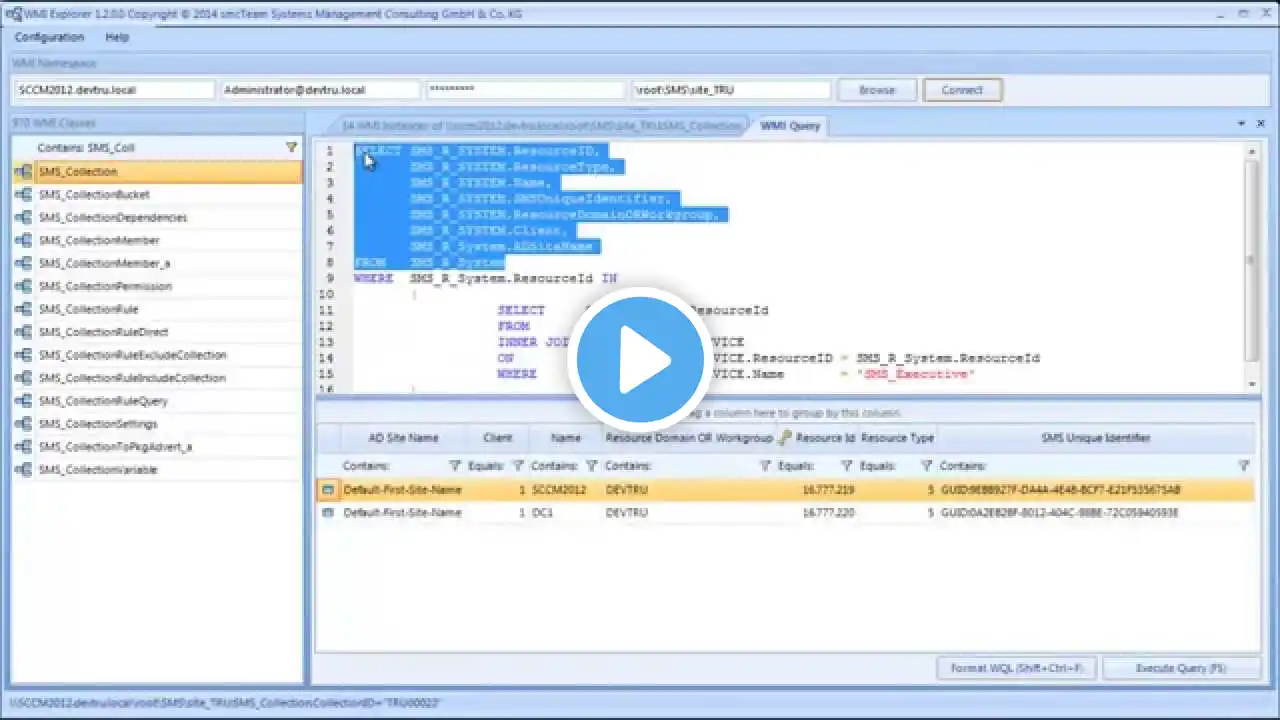This screenshot has height=720, width=1280.
Task: Click the row icon for DC1 result
Action: [327, 513]
